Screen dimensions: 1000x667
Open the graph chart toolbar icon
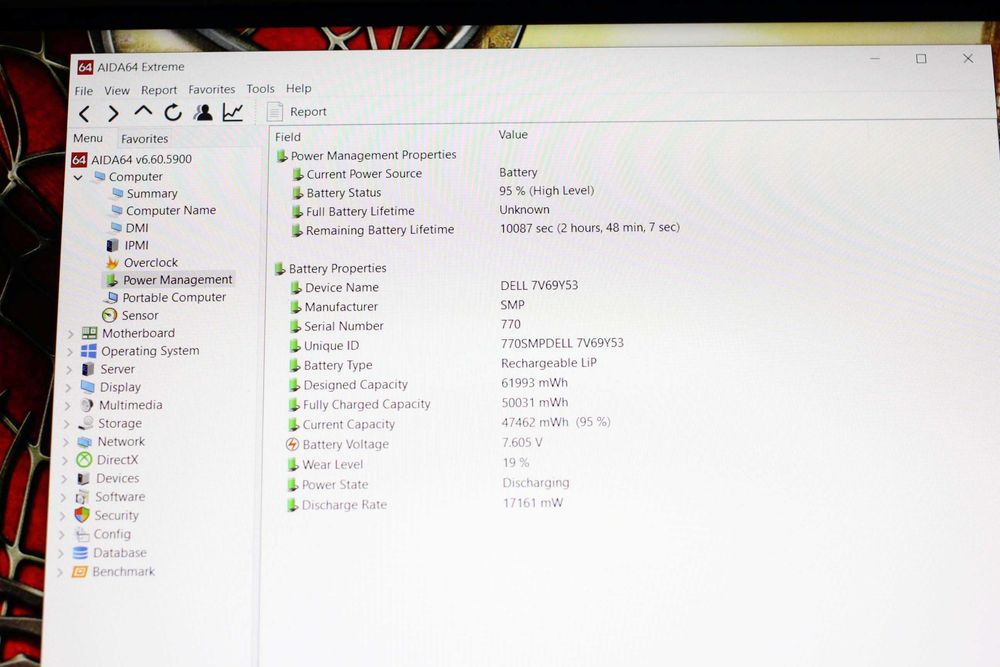click(x=233, y=112)
